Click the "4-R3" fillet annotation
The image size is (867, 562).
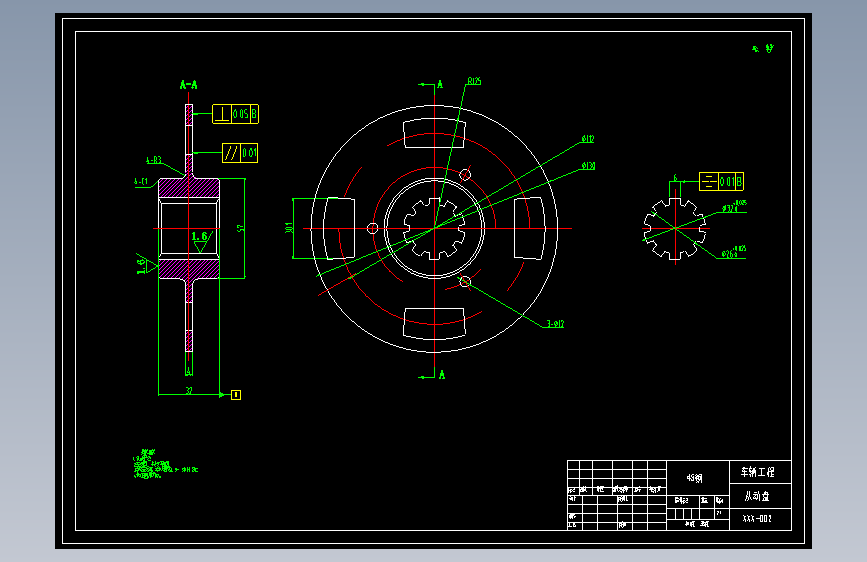click(x=154, y=160)
